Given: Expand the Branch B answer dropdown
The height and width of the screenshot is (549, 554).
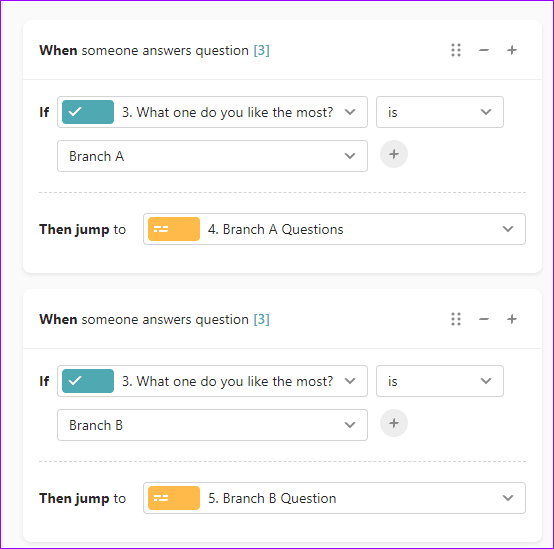Looking at the screenshot, I should coord(212,425).
